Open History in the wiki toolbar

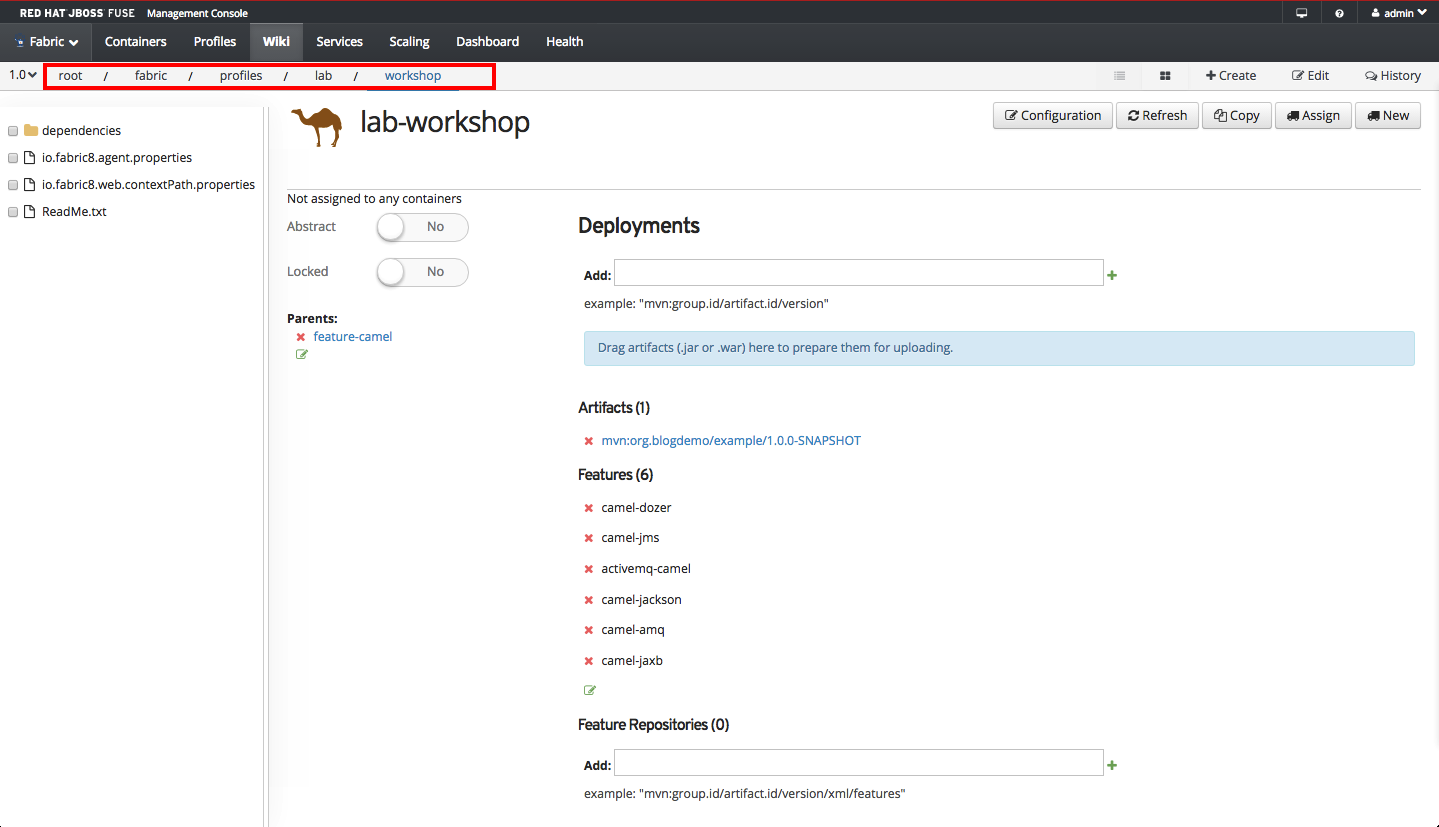point(1393,75)
